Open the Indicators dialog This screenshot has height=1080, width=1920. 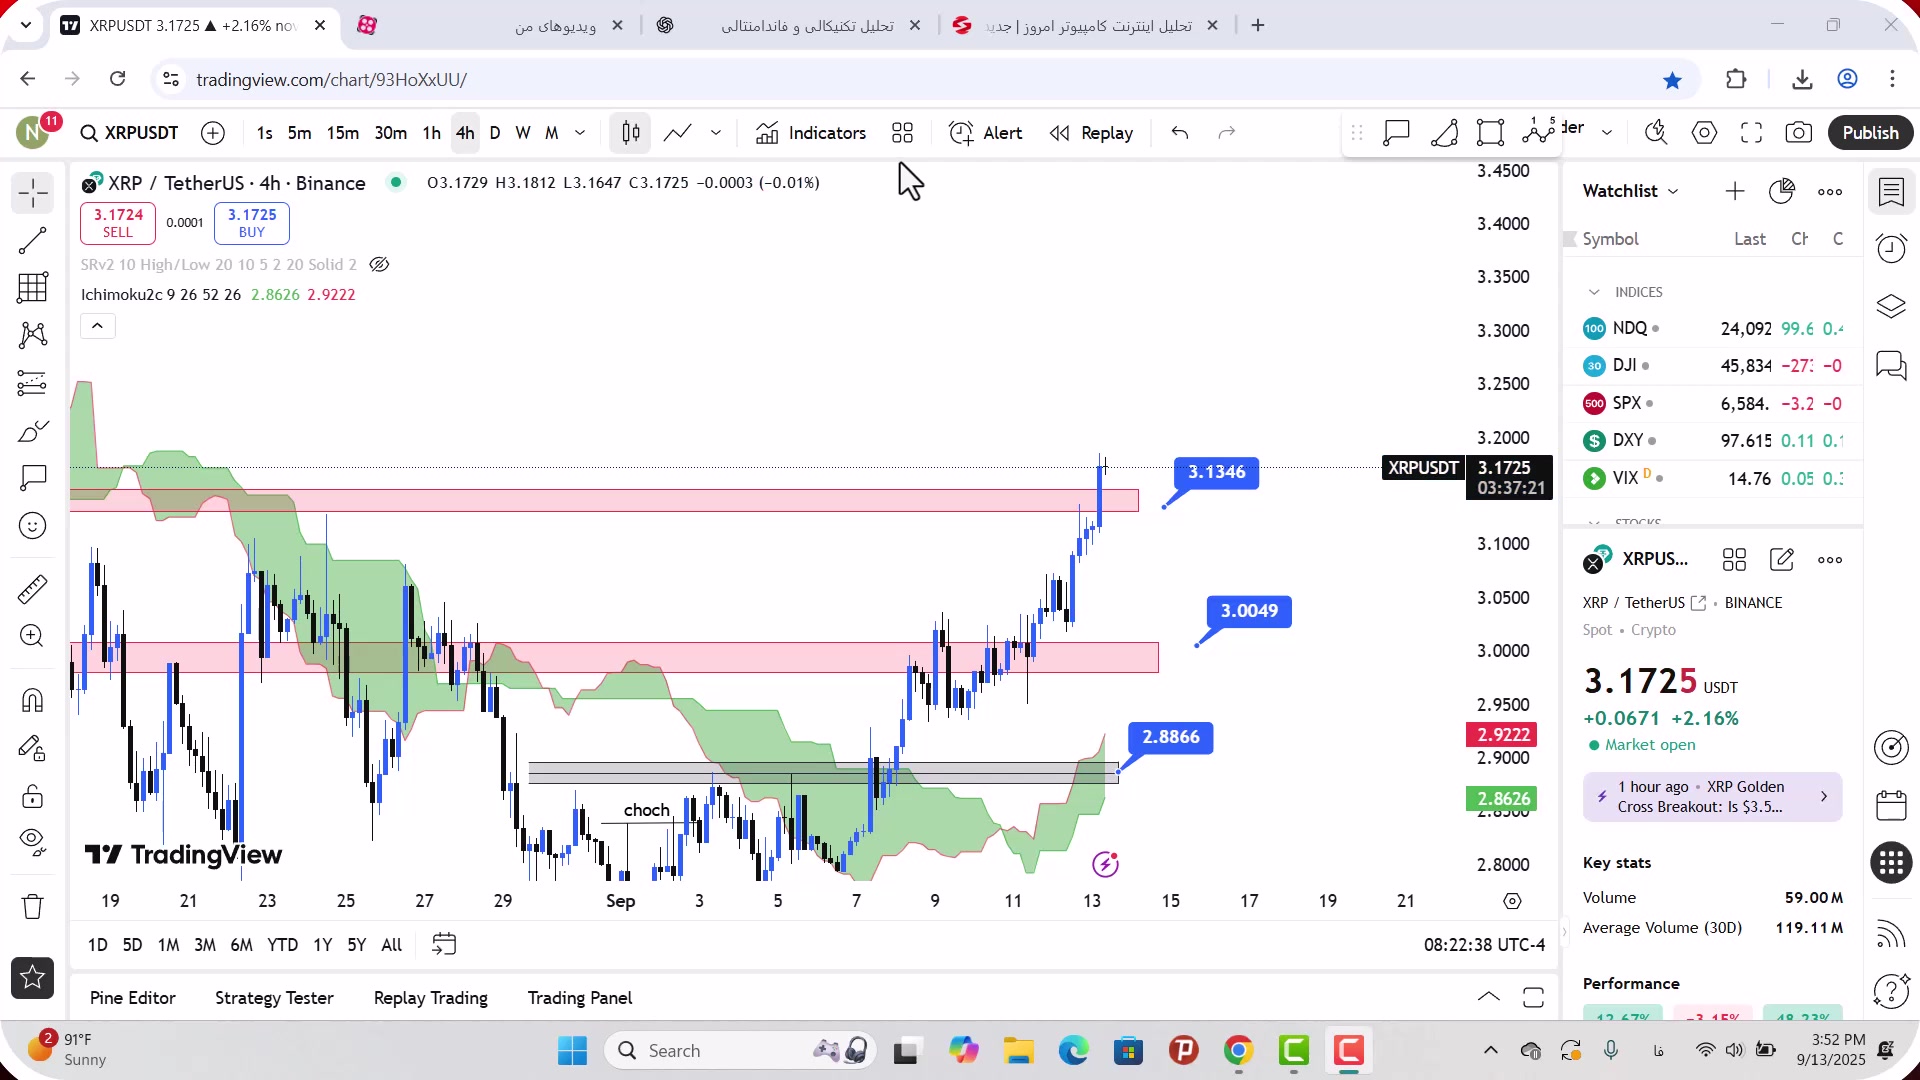click(x=811, y=133)
